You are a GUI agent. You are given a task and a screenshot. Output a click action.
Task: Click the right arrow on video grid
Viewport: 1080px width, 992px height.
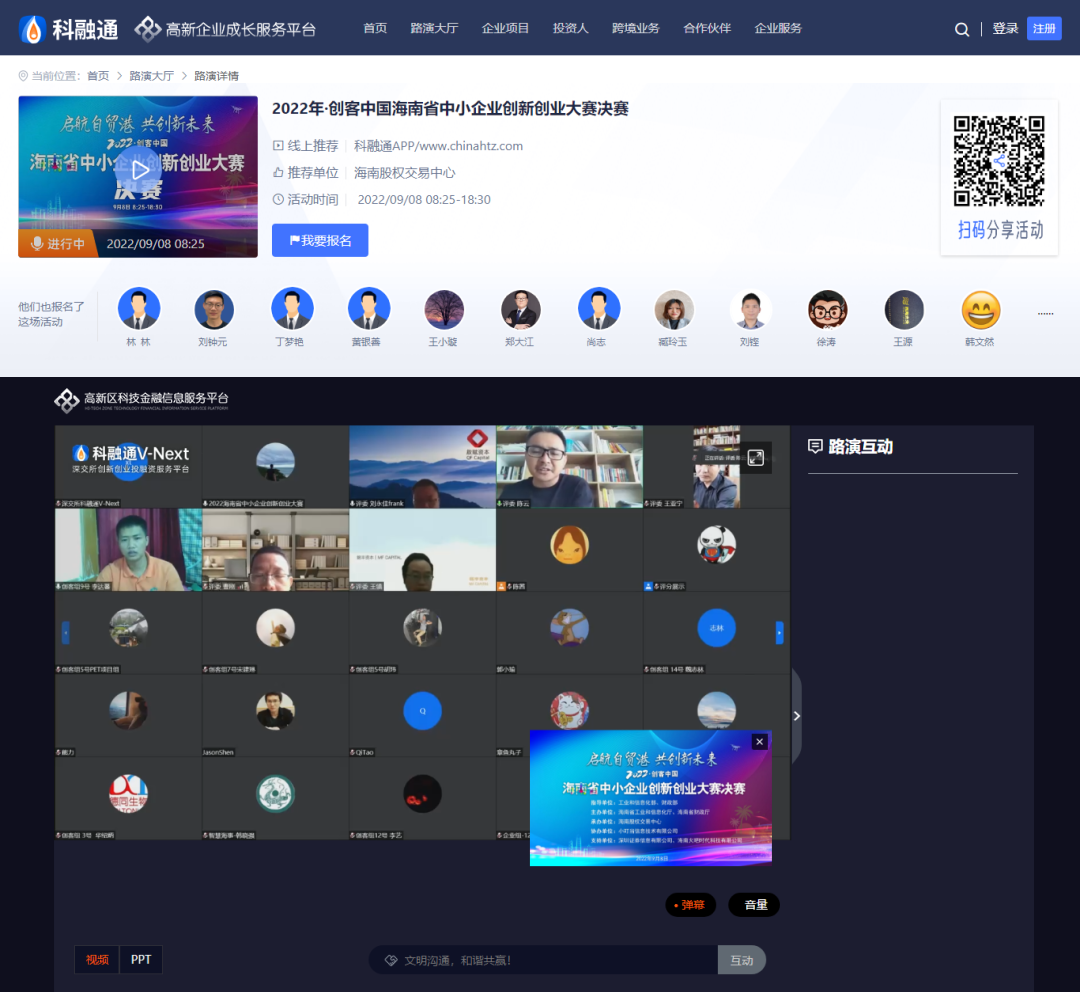[779, 632]
